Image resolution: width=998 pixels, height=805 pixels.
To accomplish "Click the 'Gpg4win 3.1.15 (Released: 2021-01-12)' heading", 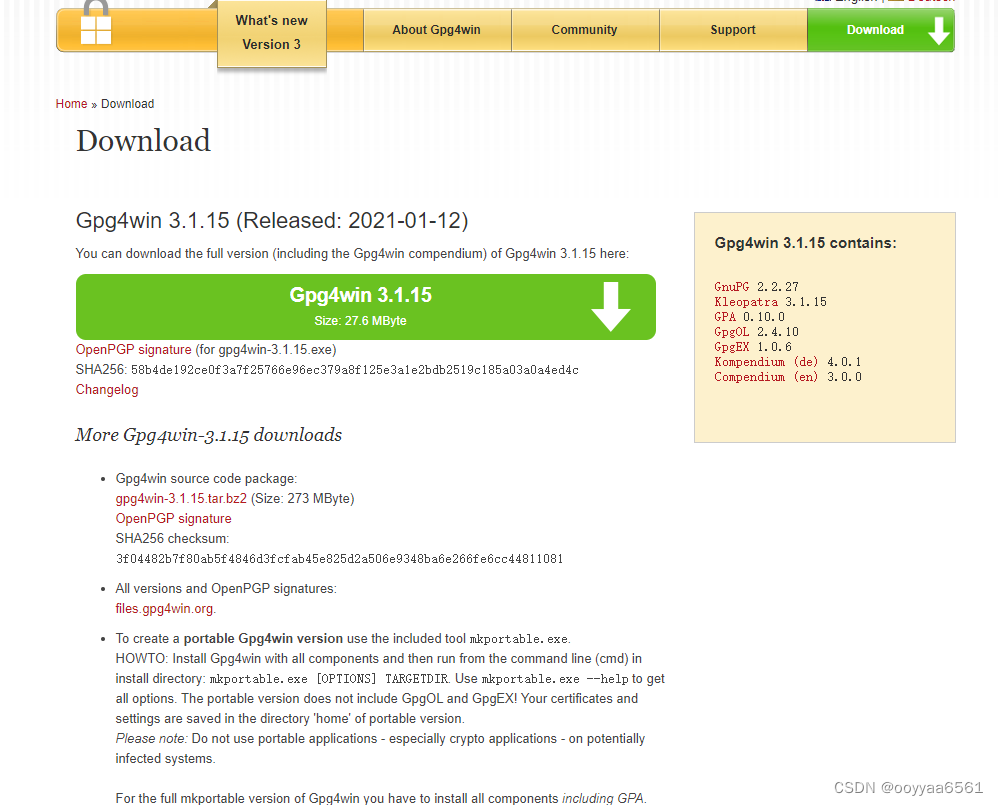I will pos(272,221).
